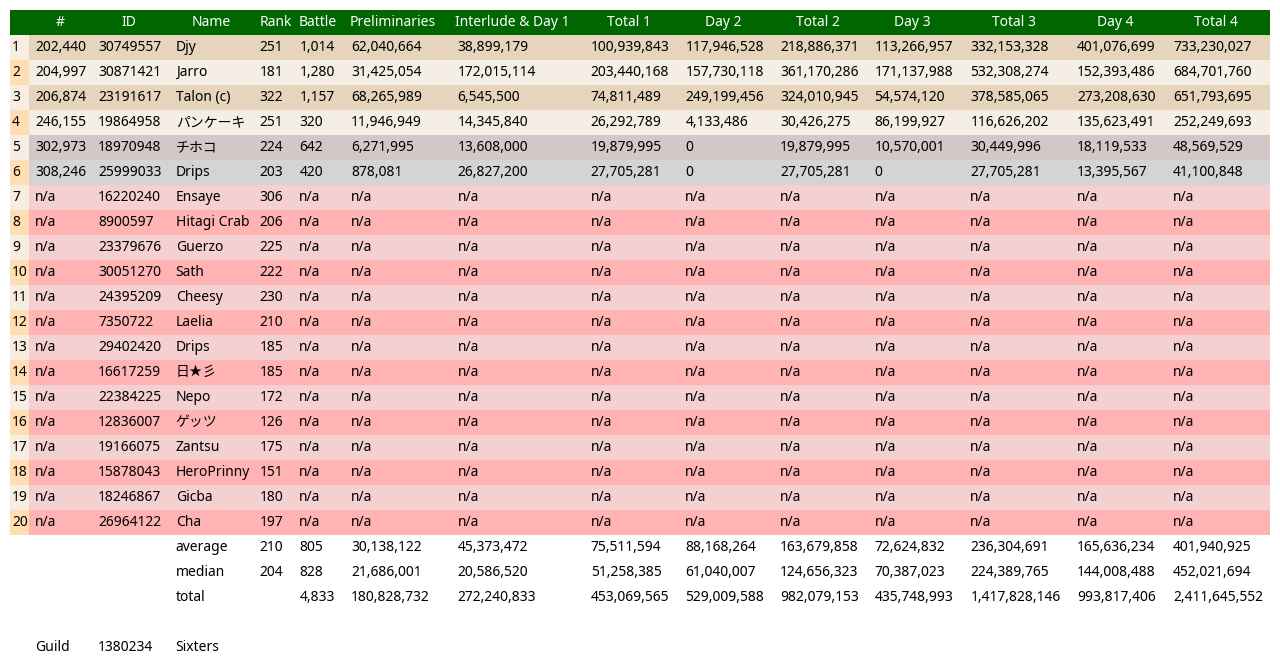1280x670 pixels.
Task: Click the Day 2 value 249,199,456
Action: [725, 96]
